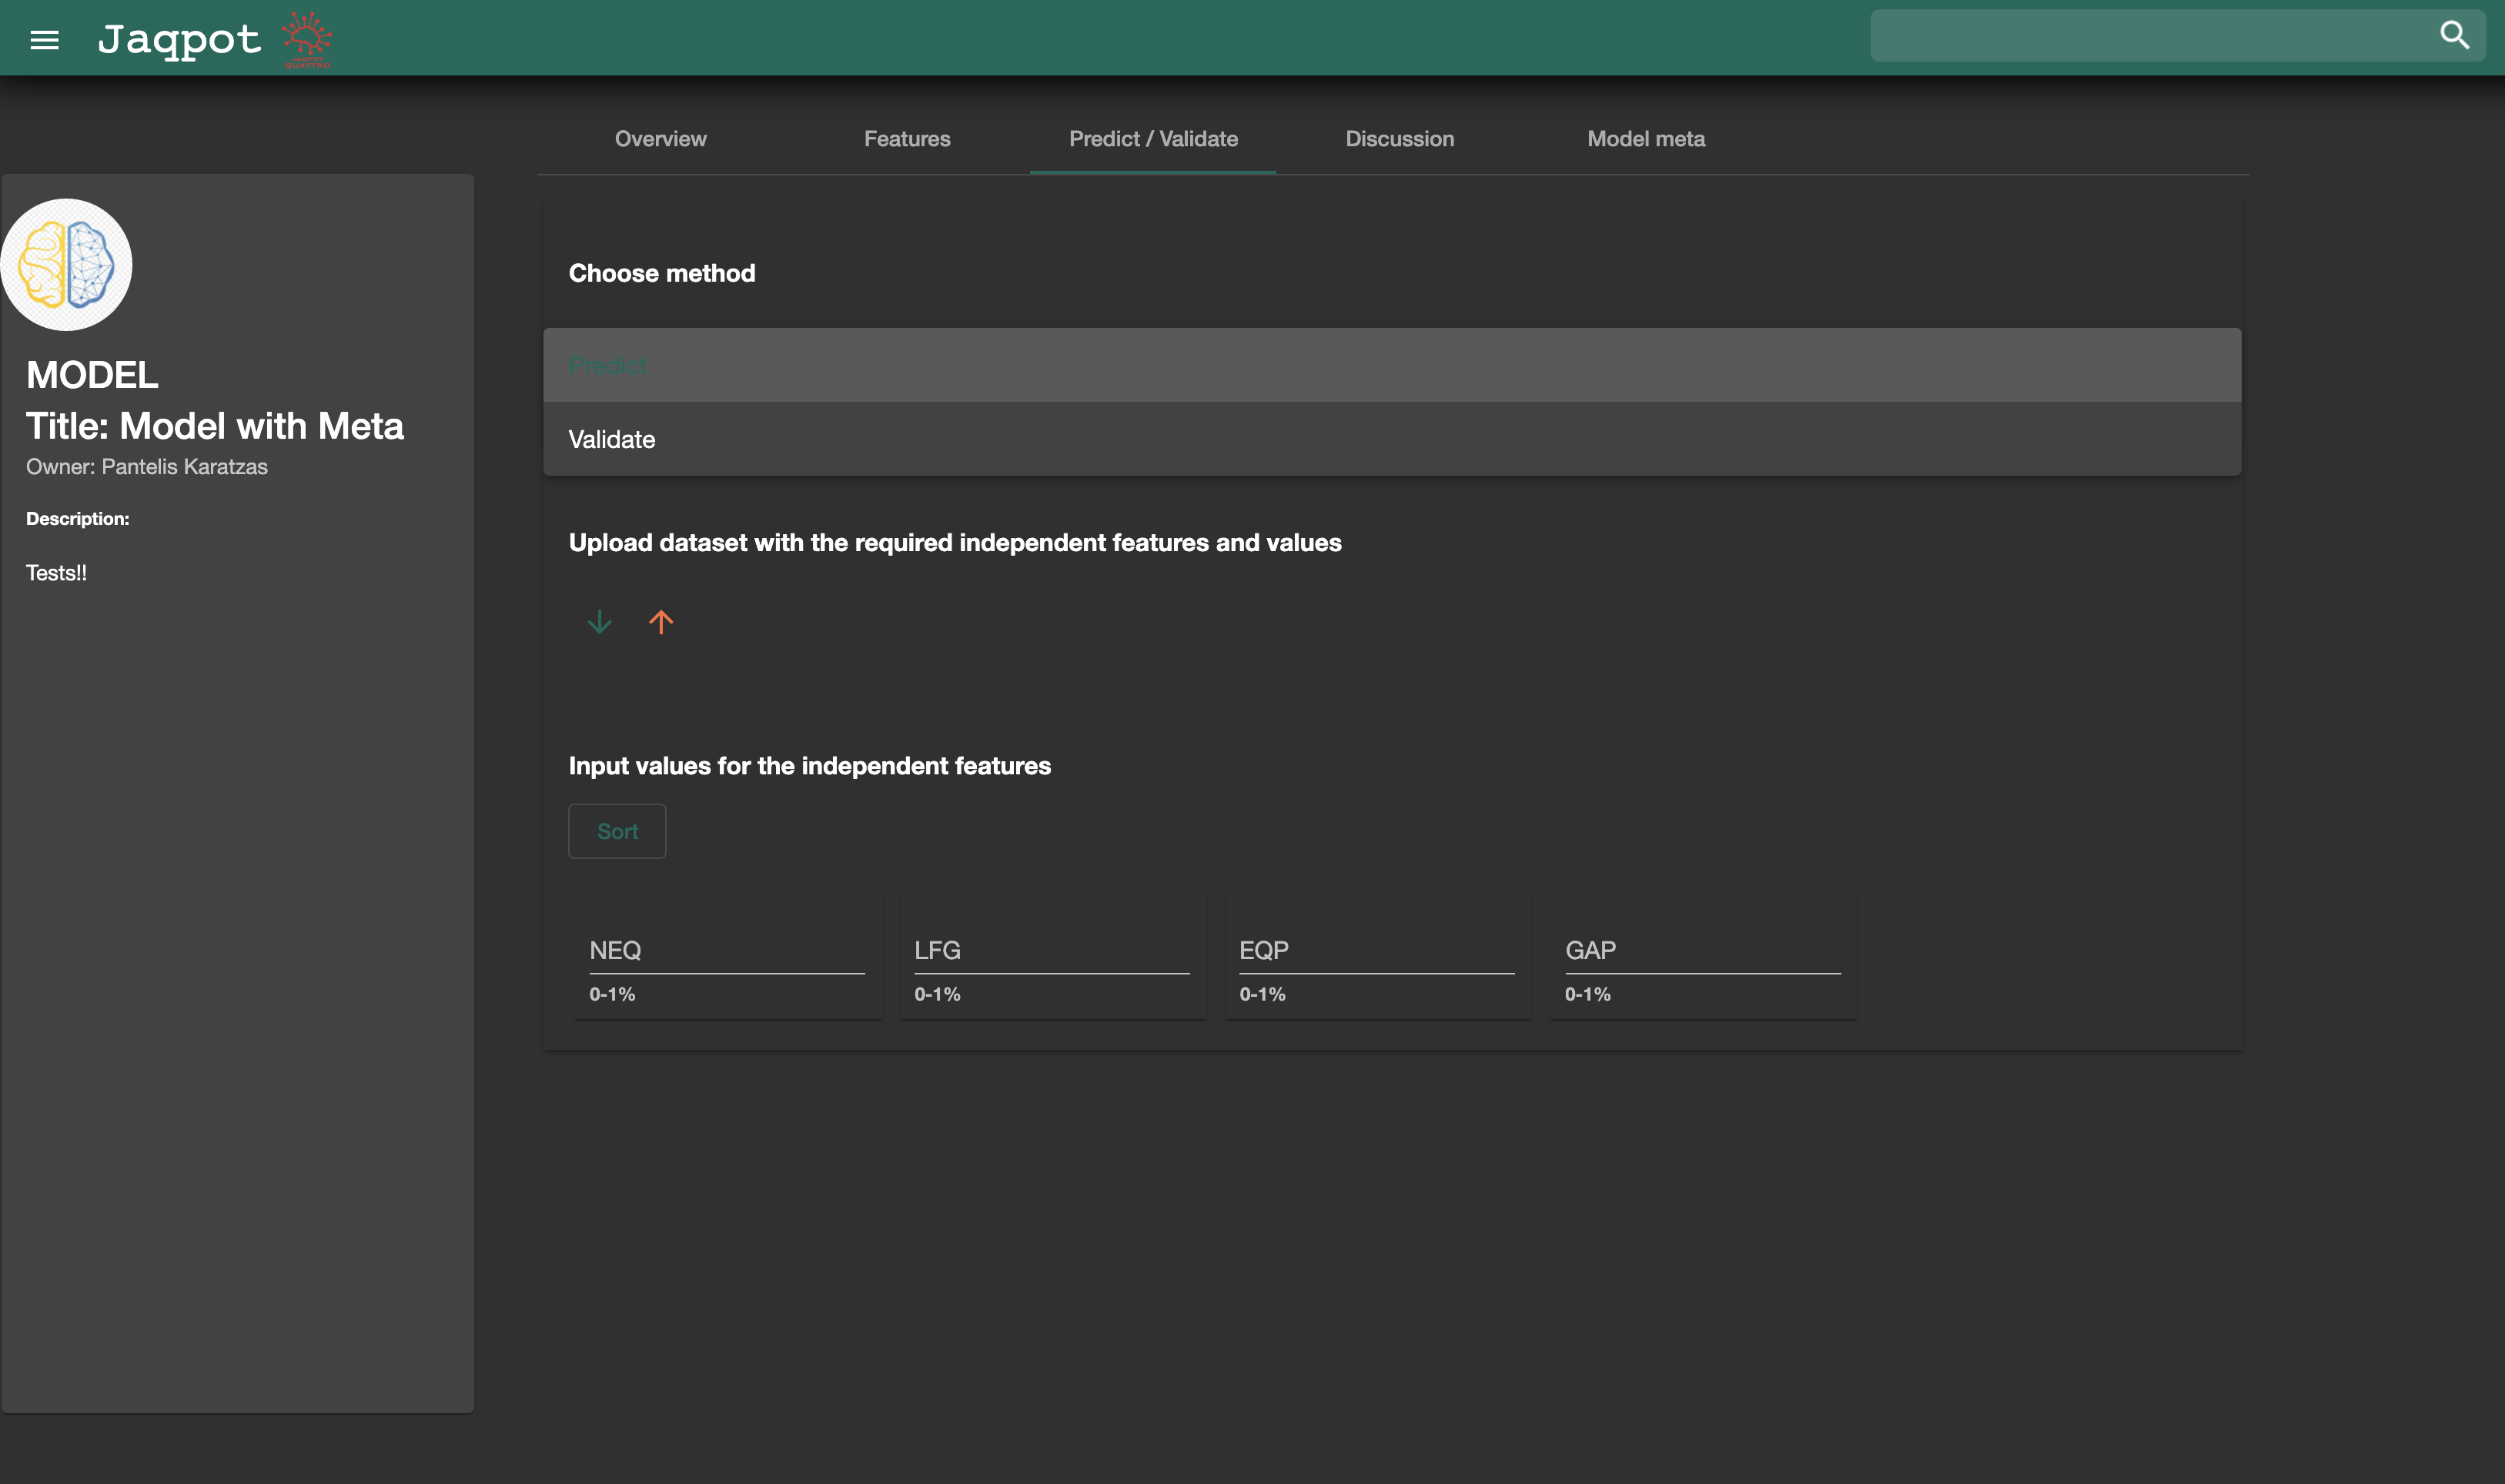
Task: Focus the NEQ input field
Action: point(727,951)
